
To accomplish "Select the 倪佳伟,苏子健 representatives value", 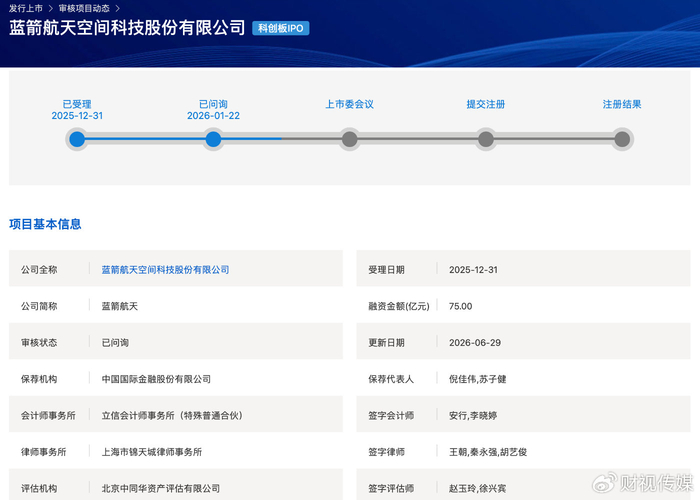I will [478, 379].
